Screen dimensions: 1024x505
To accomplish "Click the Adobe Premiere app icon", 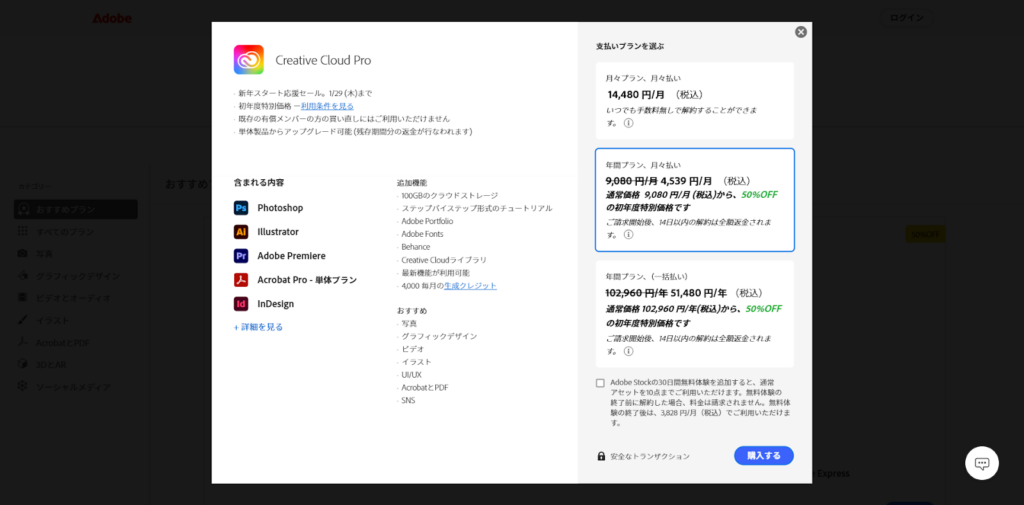I will pos(241,255).
